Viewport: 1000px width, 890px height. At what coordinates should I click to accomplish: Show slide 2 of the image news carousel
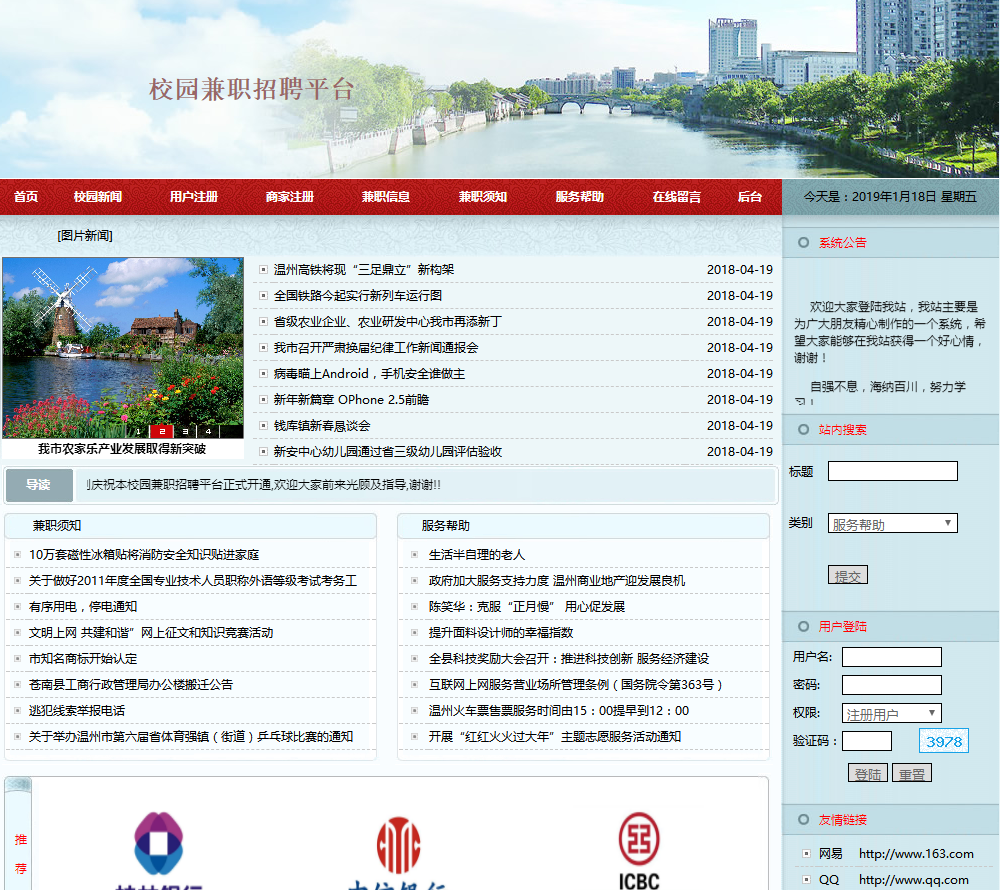pos(162,432)
